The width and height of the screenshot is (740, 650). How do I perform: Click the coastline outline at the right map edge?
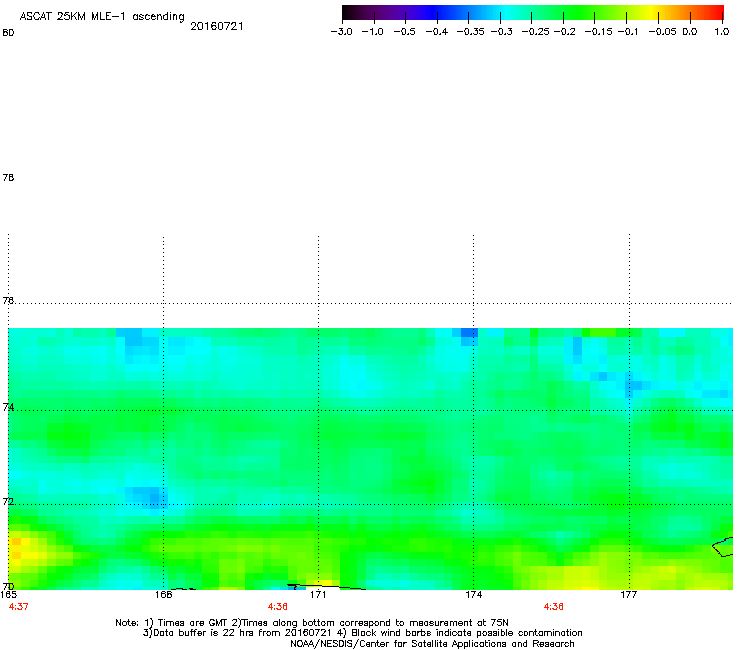723,547
